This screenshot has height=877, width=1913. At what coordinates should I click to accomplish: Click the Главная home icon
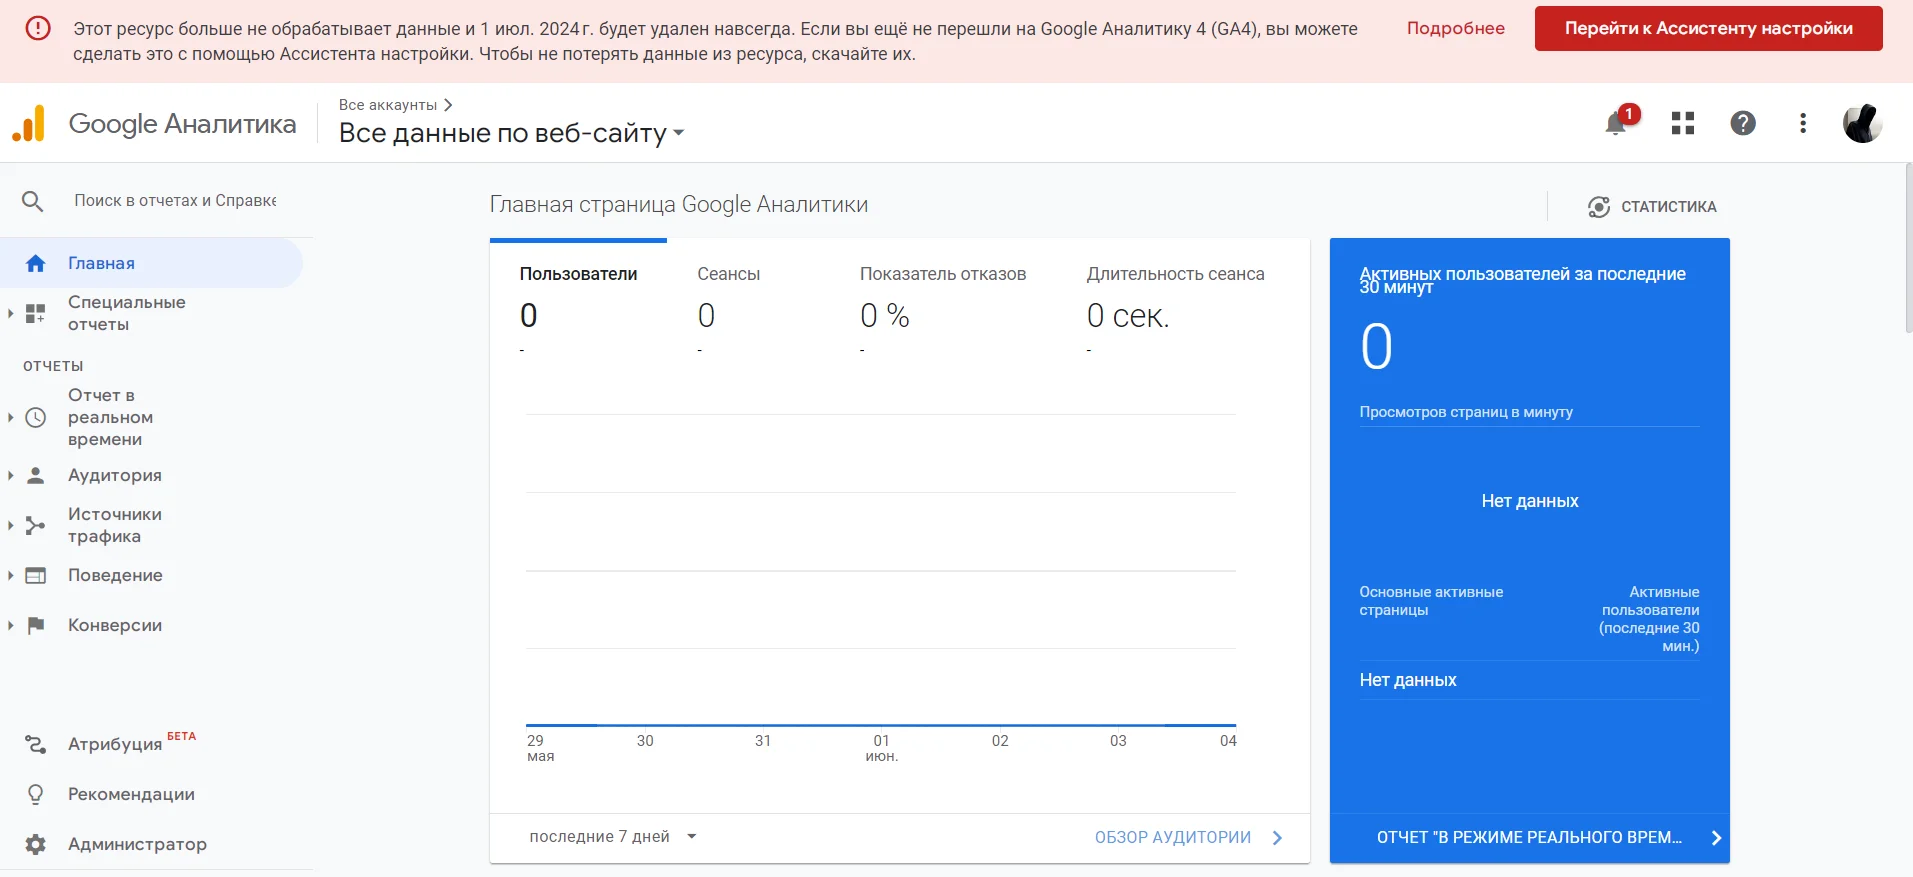[36, 263]
